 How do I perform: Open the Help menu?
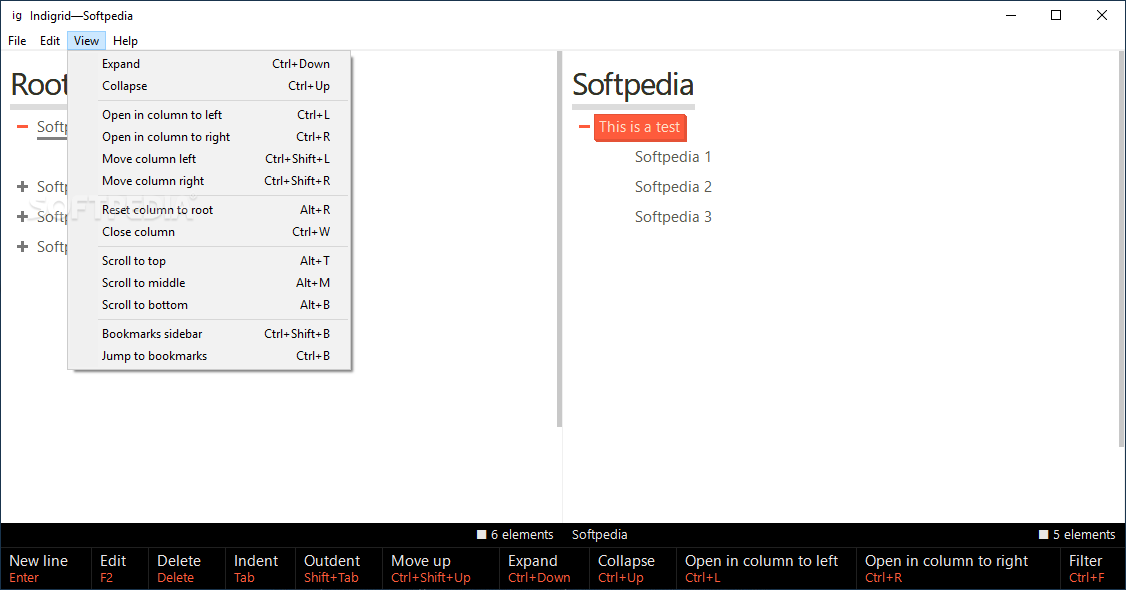pos(125,41)
